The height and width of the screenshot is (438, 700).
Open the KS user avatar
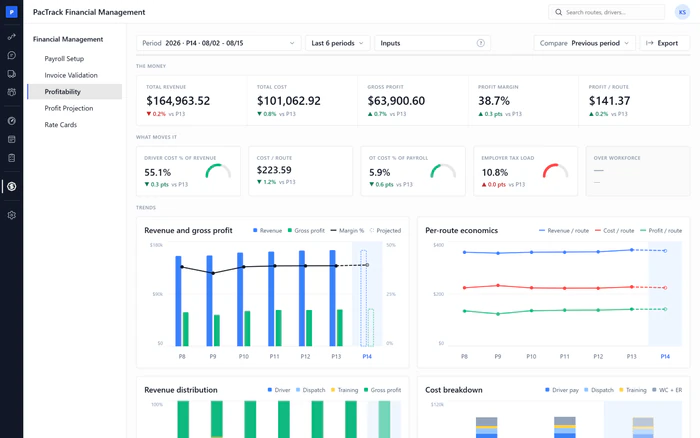(x=682, y=12)
